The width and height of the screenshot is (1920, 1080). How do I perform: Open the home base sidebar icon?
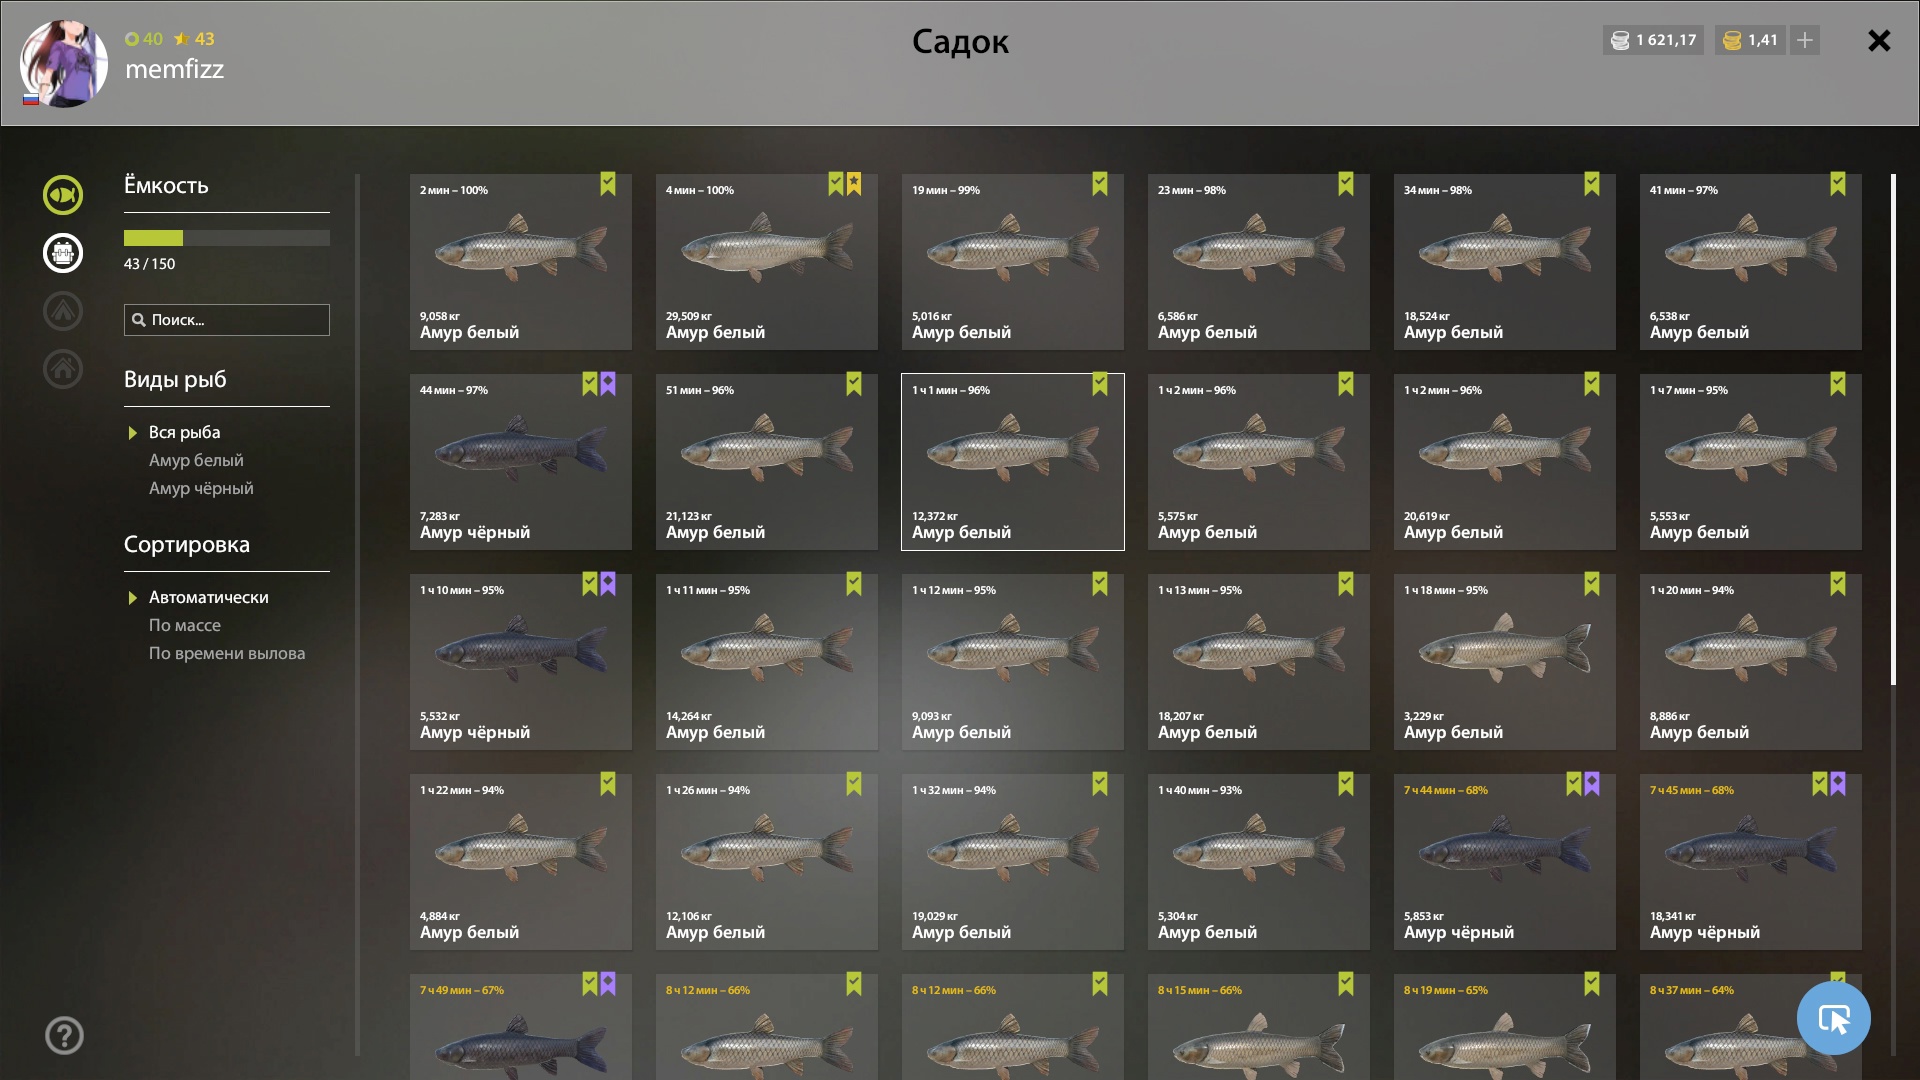click(63, 369)
